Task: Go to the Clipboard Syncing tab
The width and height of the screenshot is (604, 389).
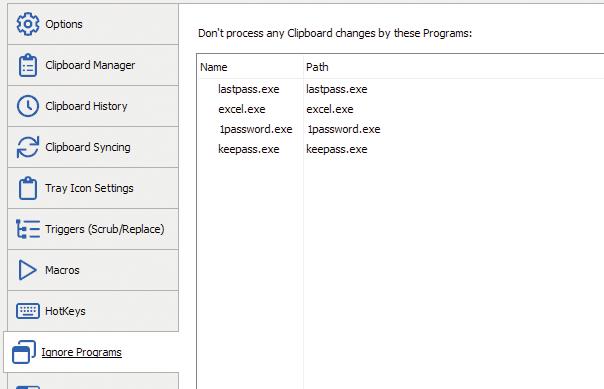Action: (x=93, y=147)
